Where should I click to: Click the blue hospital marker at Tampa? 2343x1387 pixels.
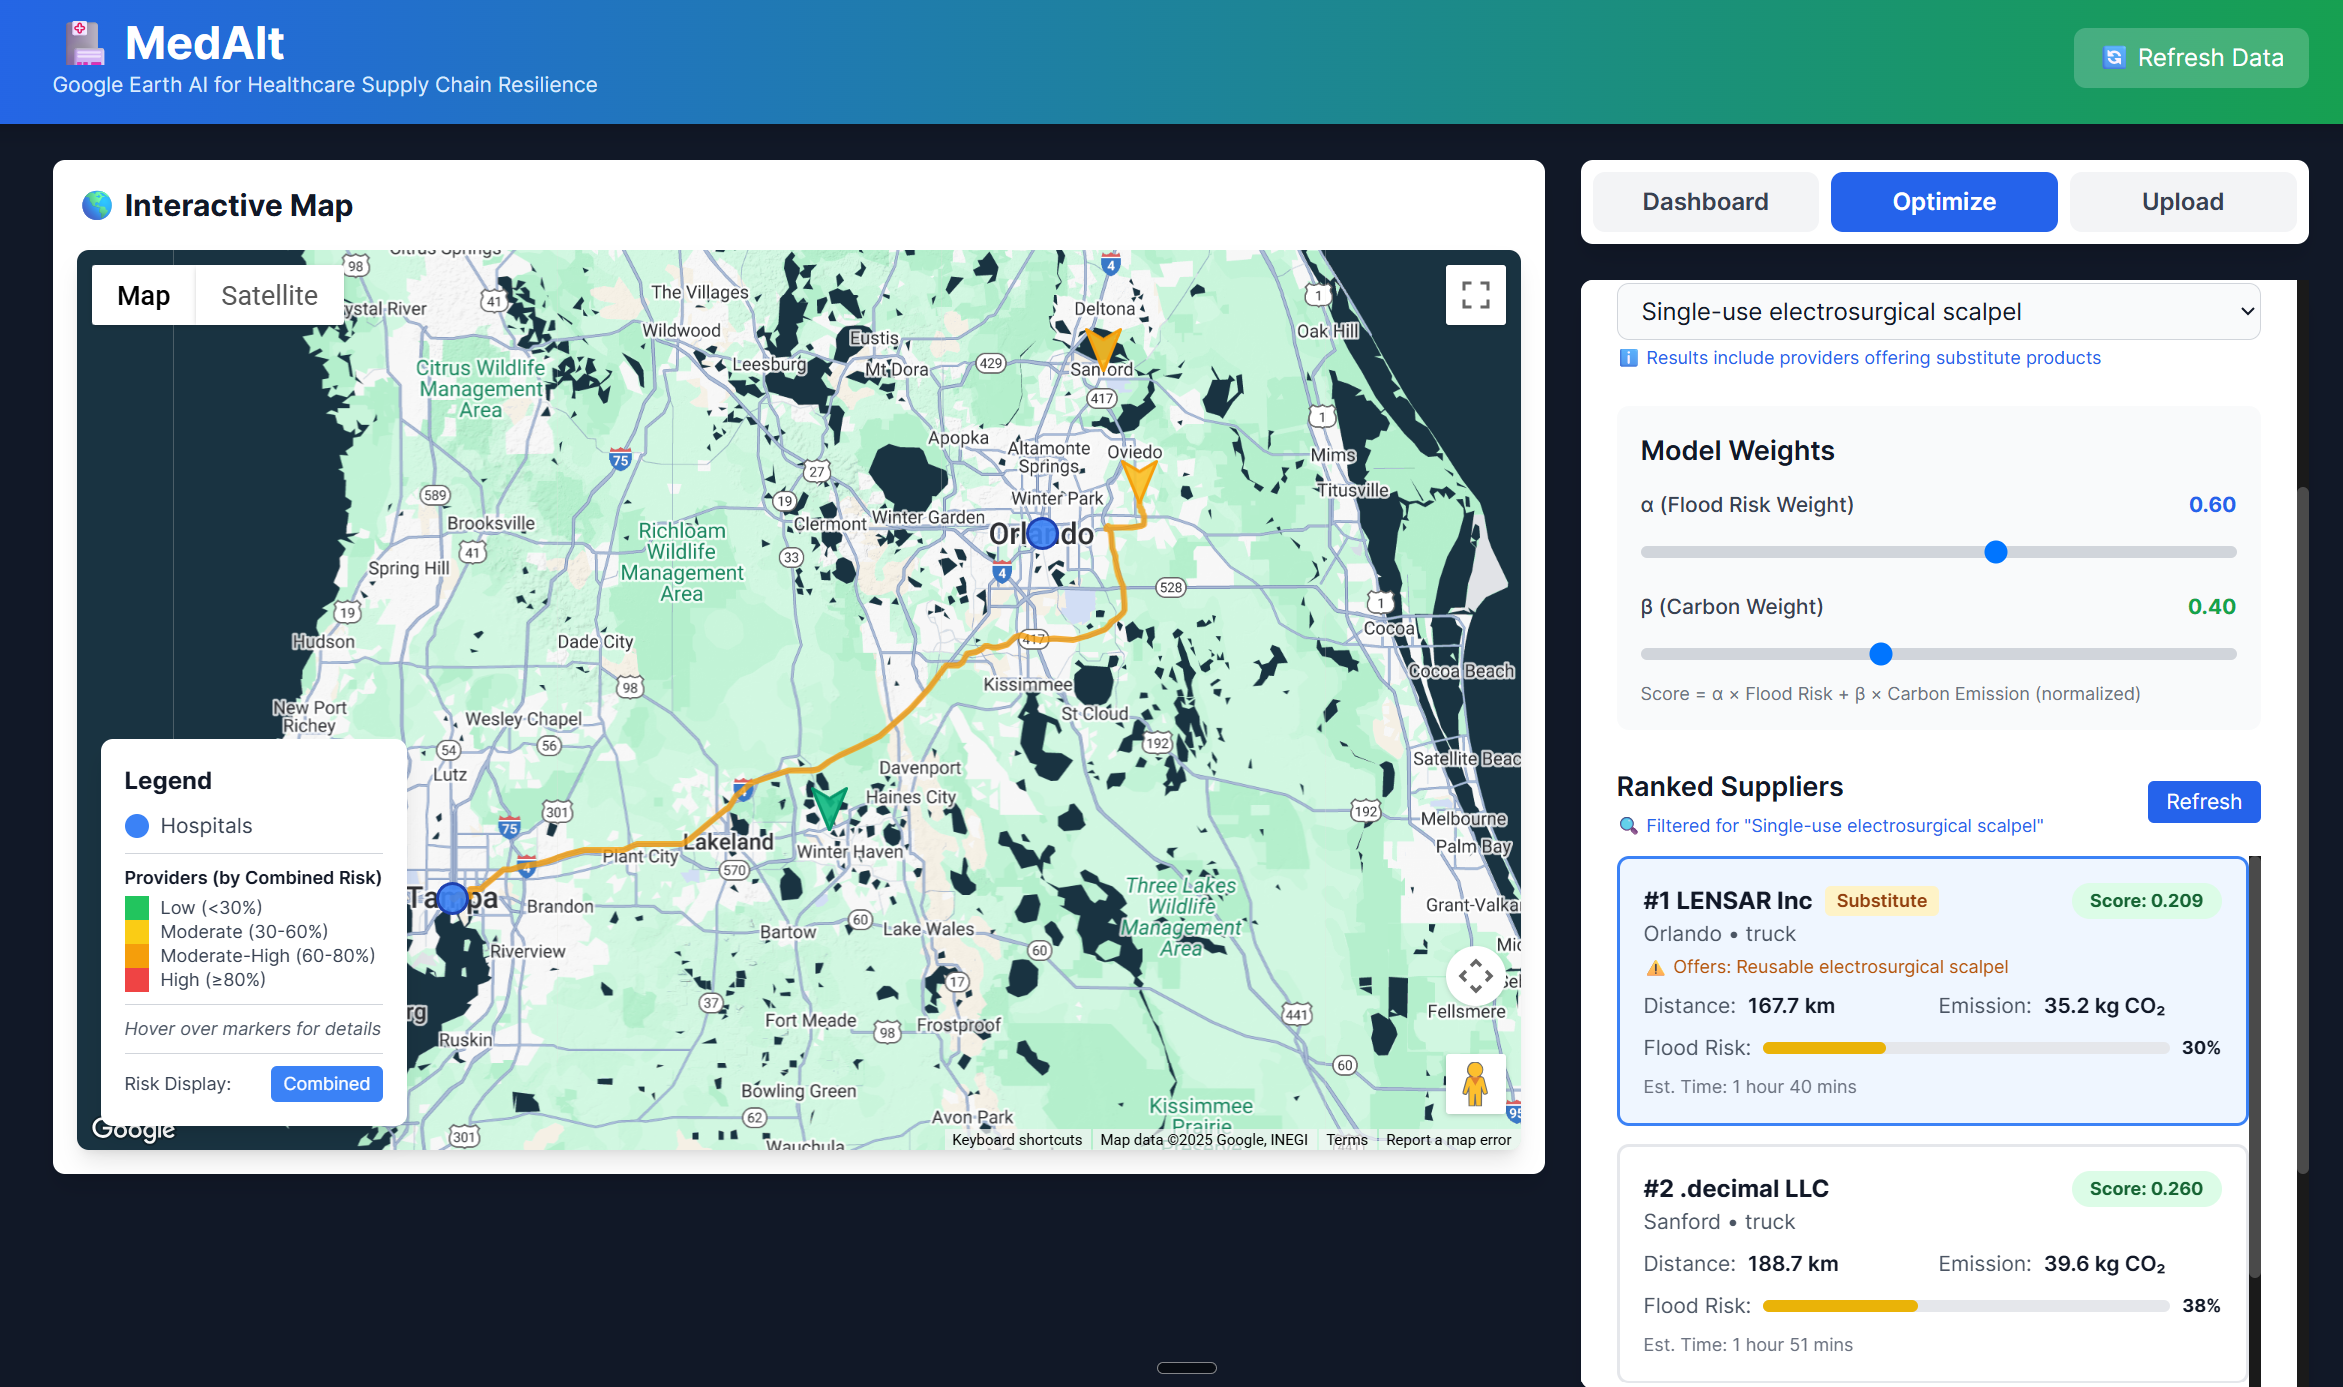point(453,898)
